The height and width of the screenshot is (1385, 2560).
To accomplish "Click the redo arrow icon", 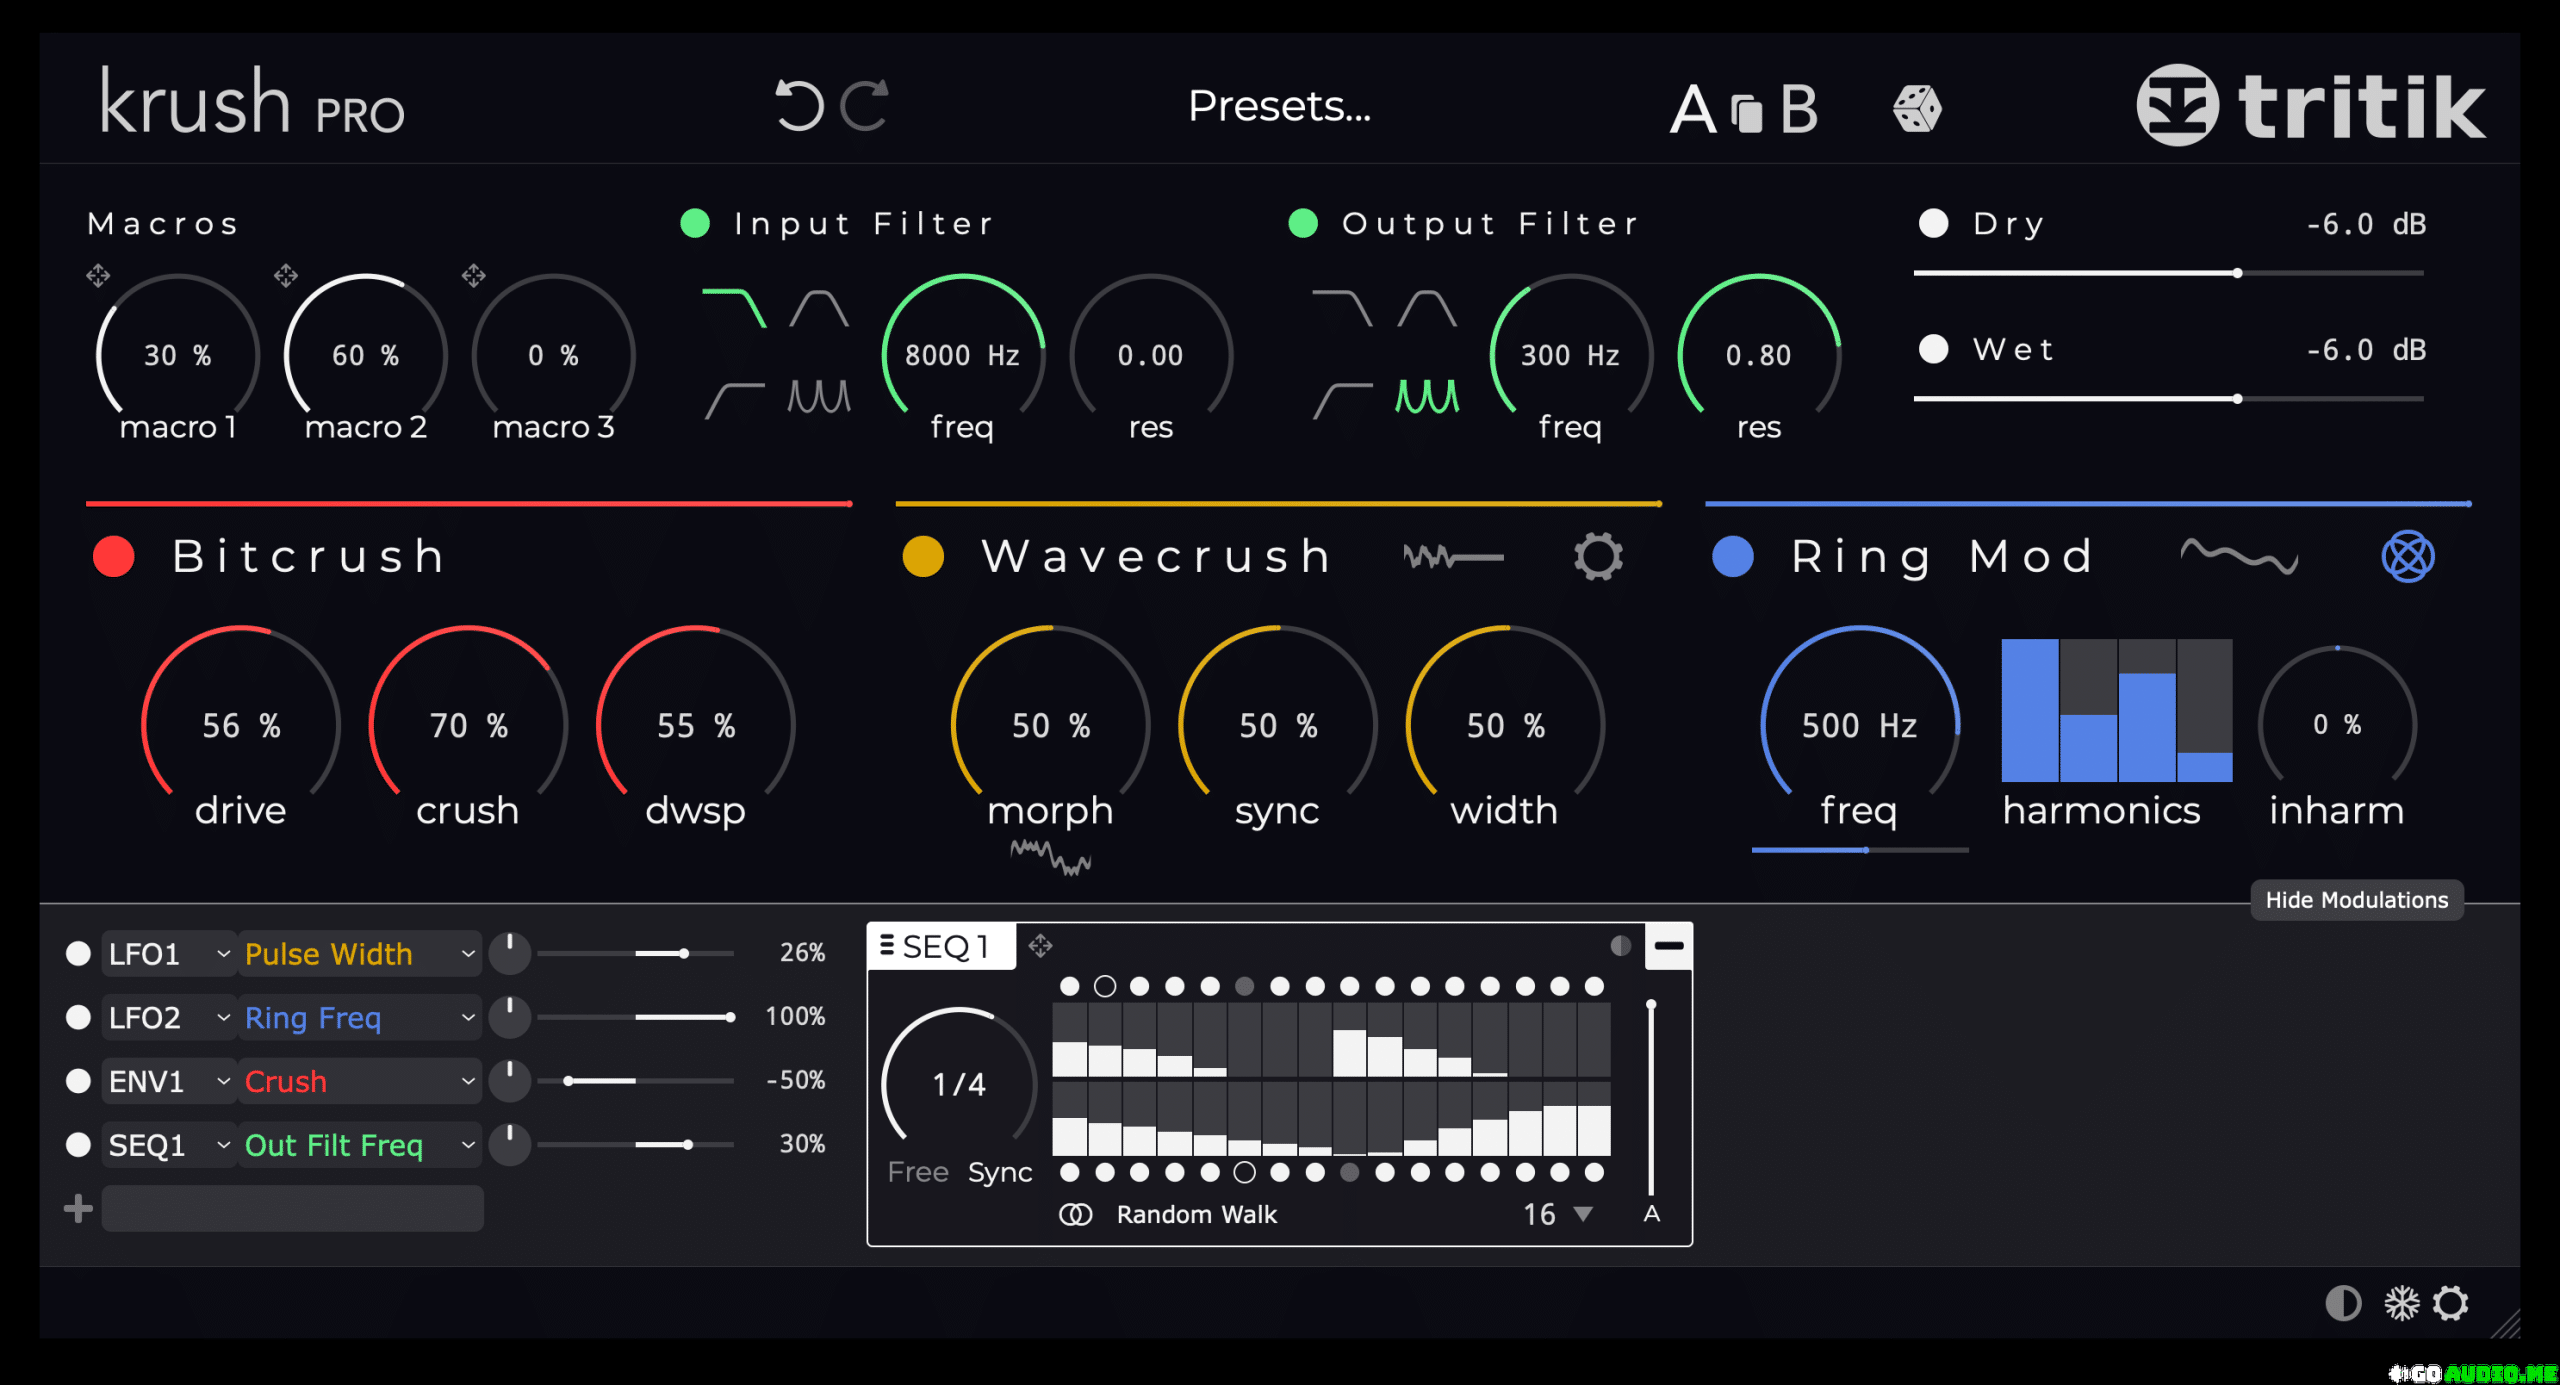I will click(x=866, y=106).
